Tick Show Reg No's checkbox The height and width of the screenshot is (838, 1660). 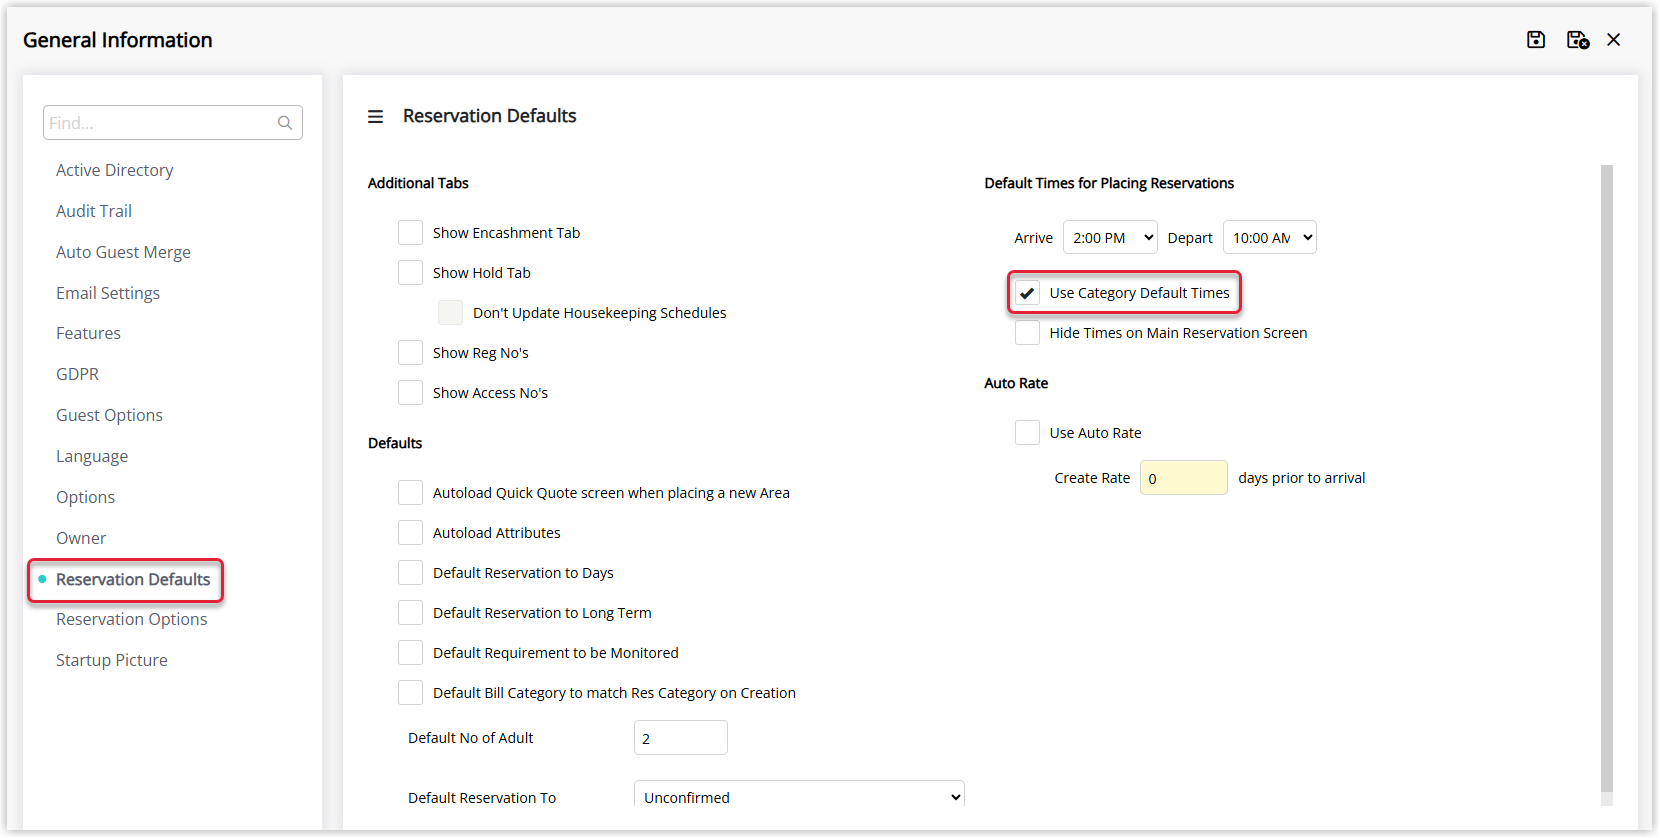click(410, 353)
